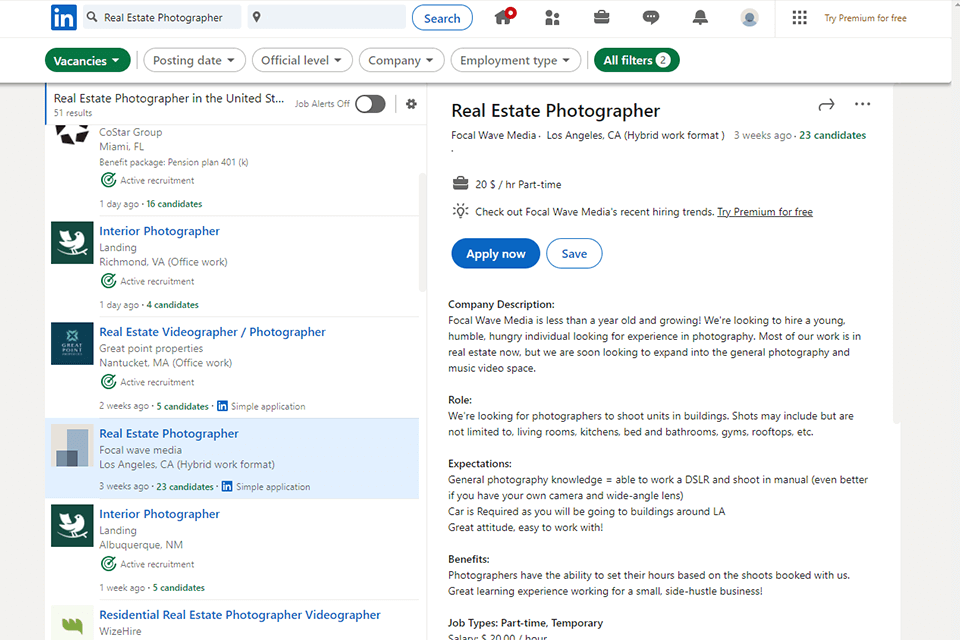The width and height of the screenshot is (960, 640).
Task: Click Focal Wave Media company name in header
Action: click(493, 135)
